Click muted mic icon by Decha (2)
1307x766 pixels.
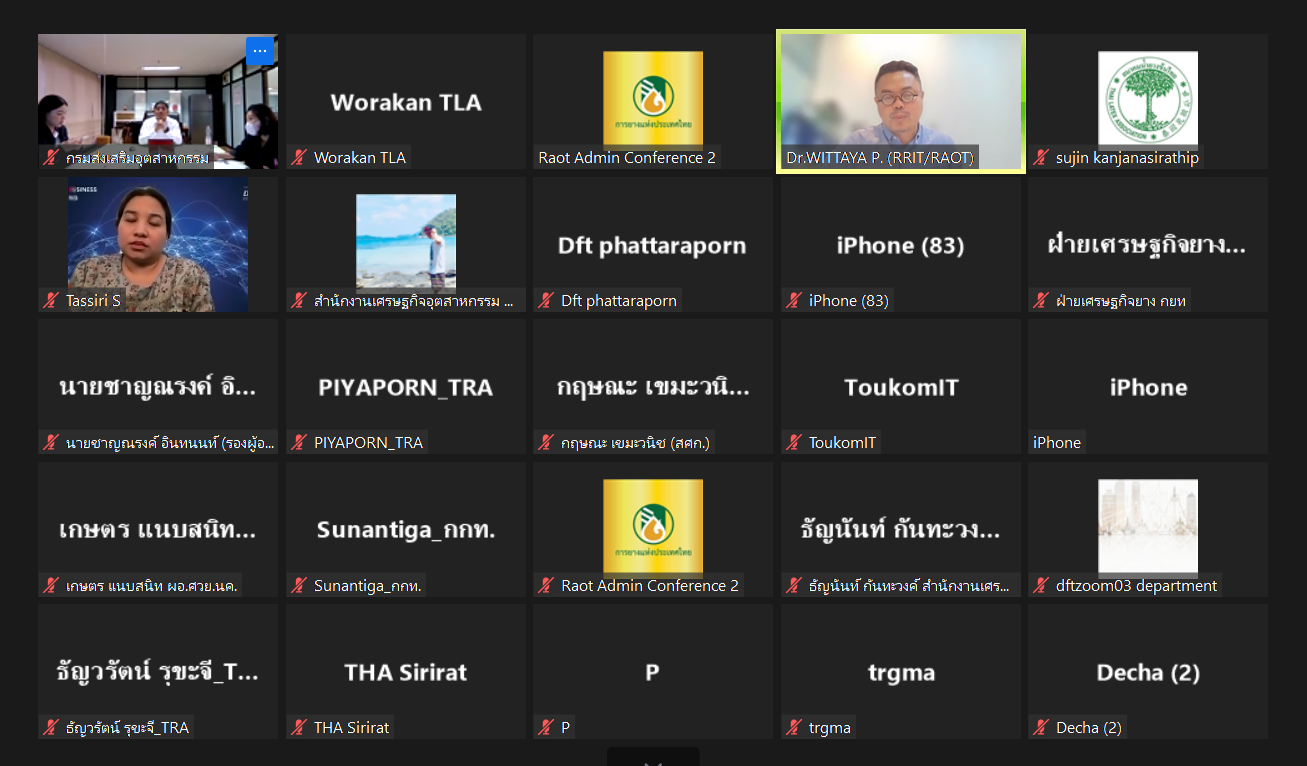(x=1040, y=727)
